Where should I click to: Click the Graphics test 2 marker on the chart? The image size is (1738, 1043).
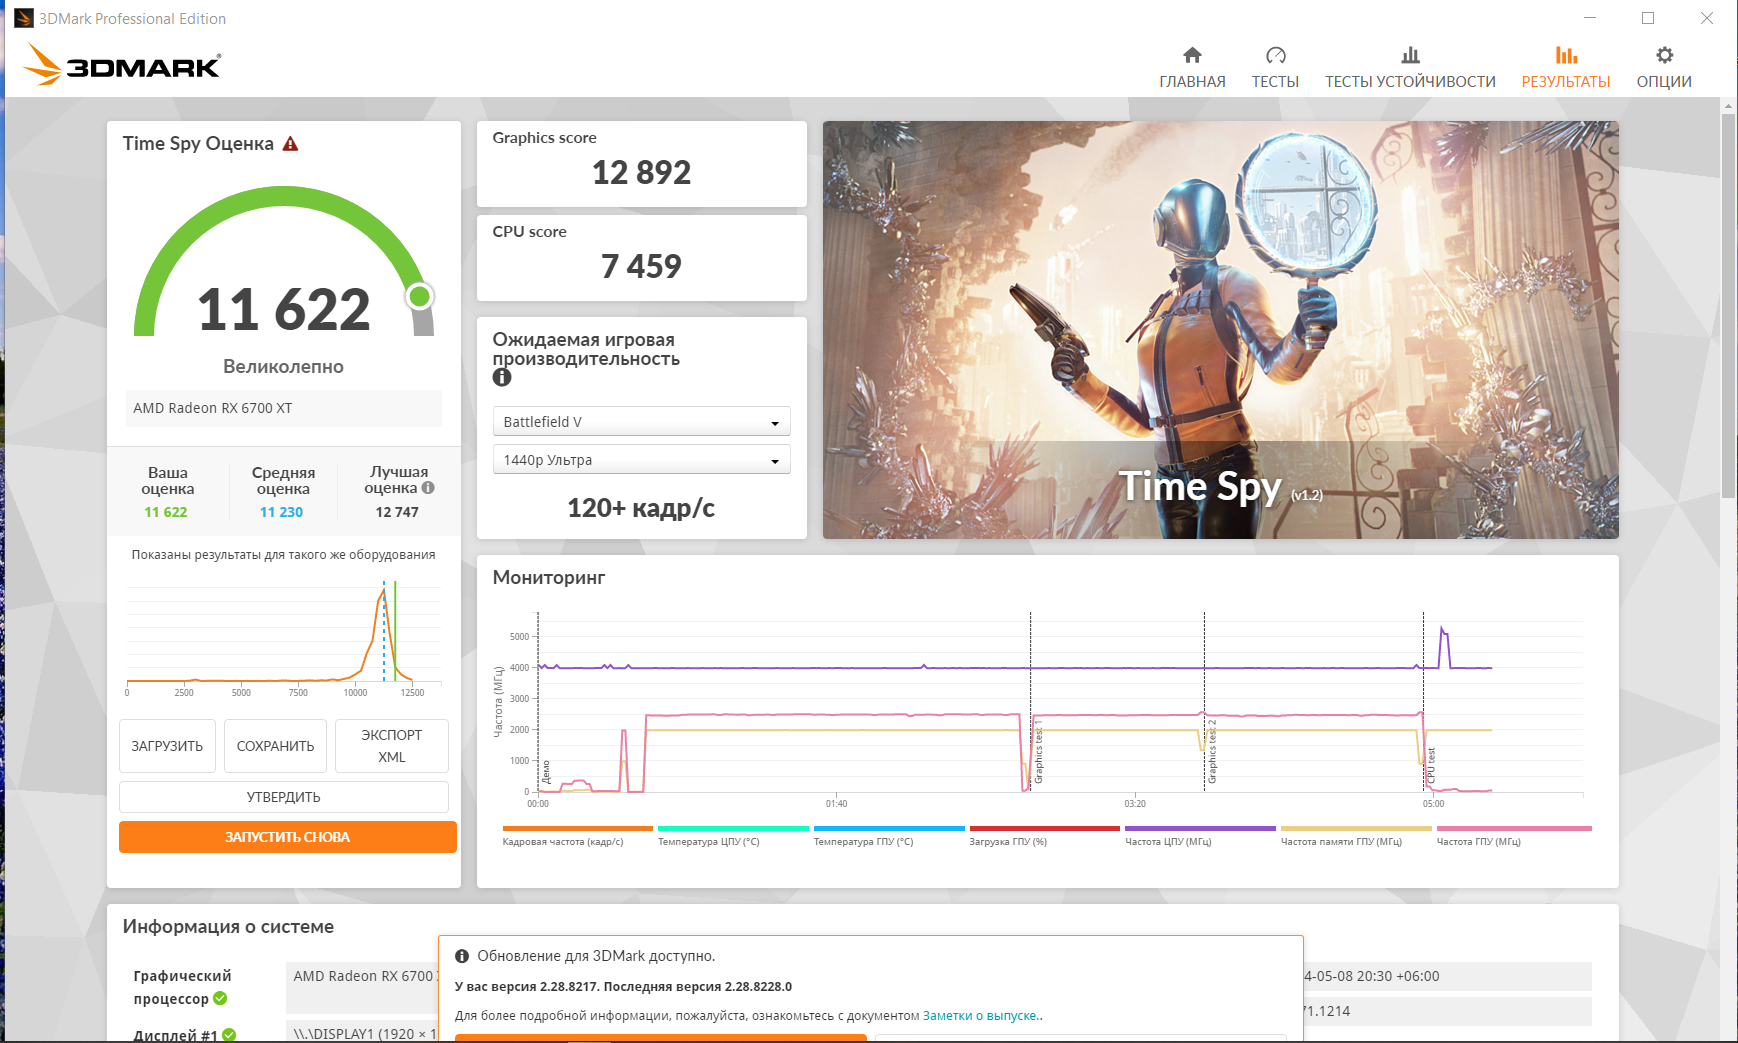pyautogui.click(x=1212, y=752)
